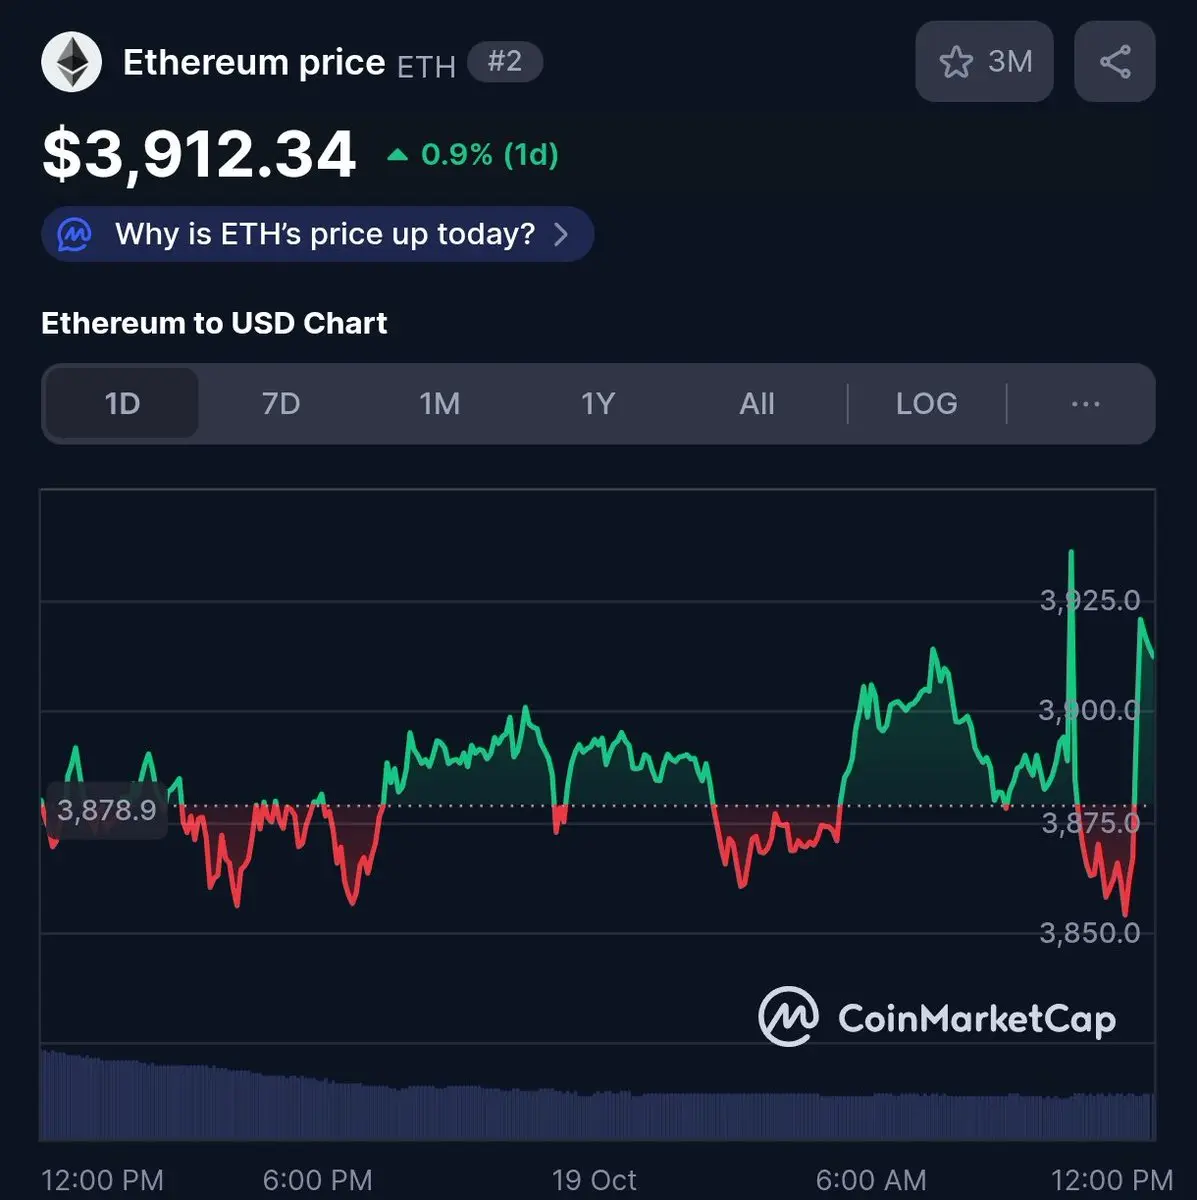
Task: Open the share icon button
Action: click(1114, 62)
